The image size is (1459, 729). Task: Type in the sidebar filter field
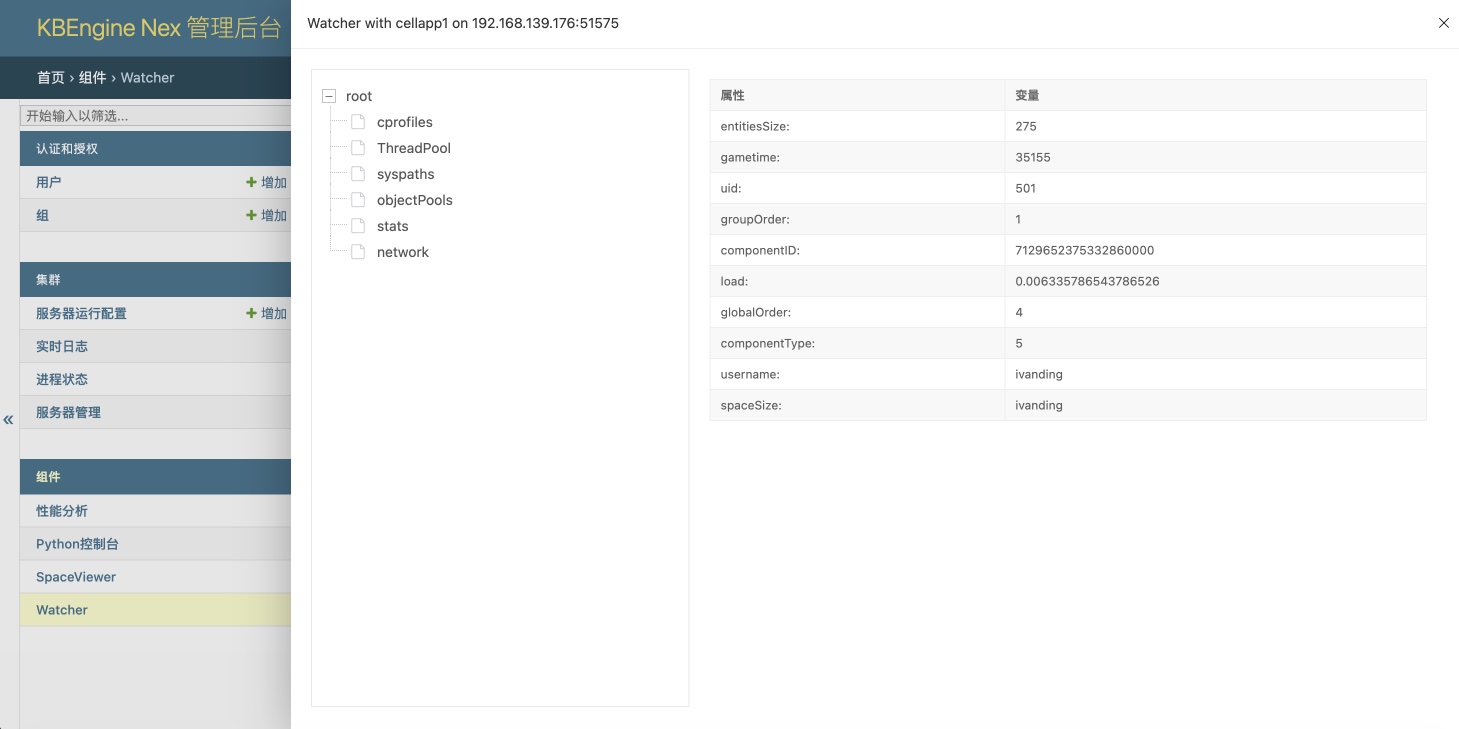[x=155, y=116]
